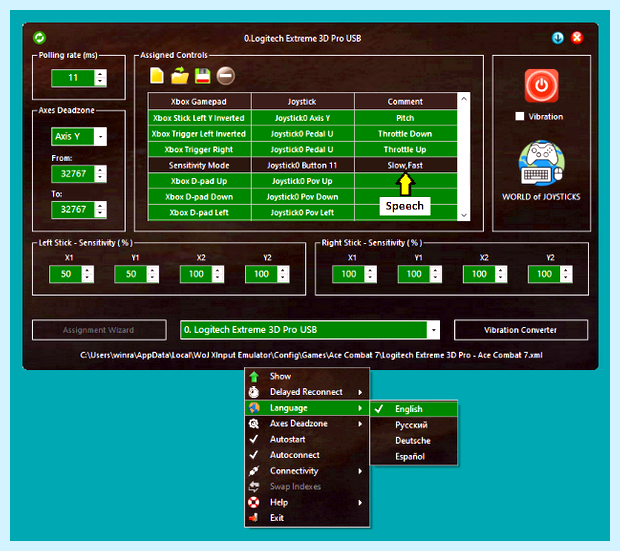Click the Joystick column header
The height and width of the screenshot is (551, 620).
click(x=302, y=102)
